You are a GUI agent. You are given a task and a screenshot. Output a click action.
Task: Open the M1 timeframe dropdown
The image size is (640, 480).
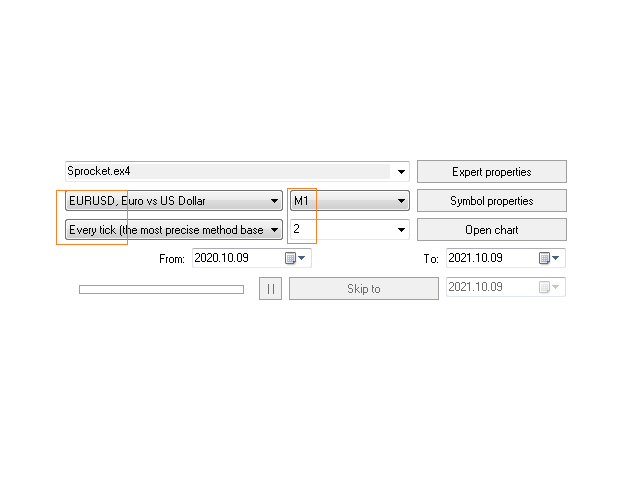pos(350,201)
